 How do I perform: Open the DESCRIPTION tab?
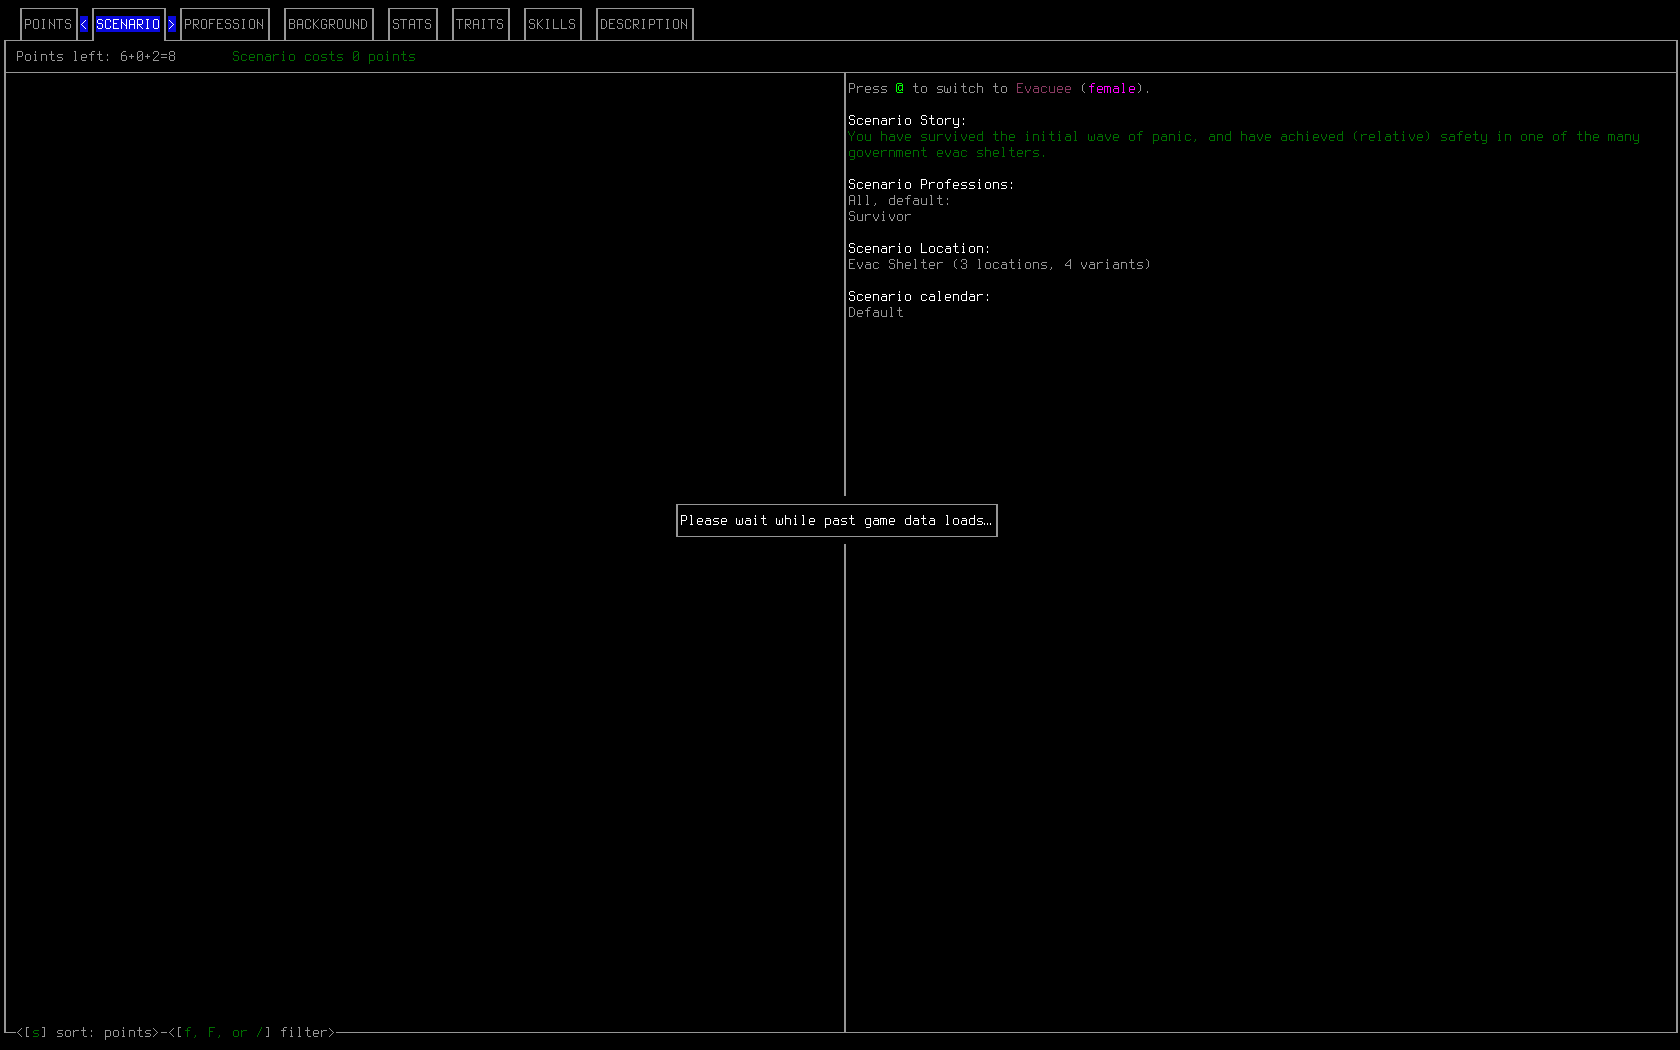[x=643, y=23]
